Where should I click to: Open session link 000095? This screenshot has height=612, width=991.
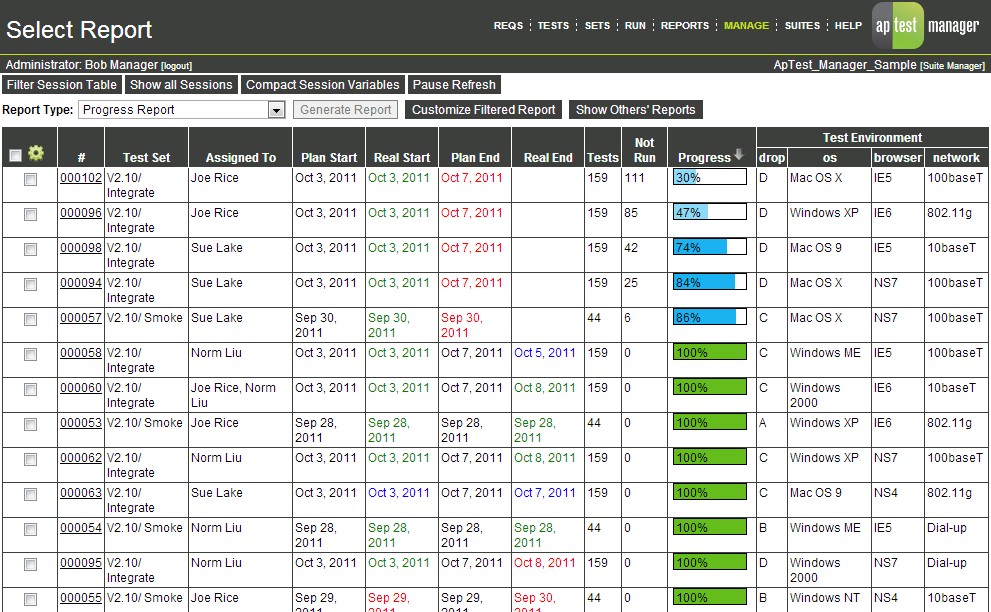(x=81, y=563)
